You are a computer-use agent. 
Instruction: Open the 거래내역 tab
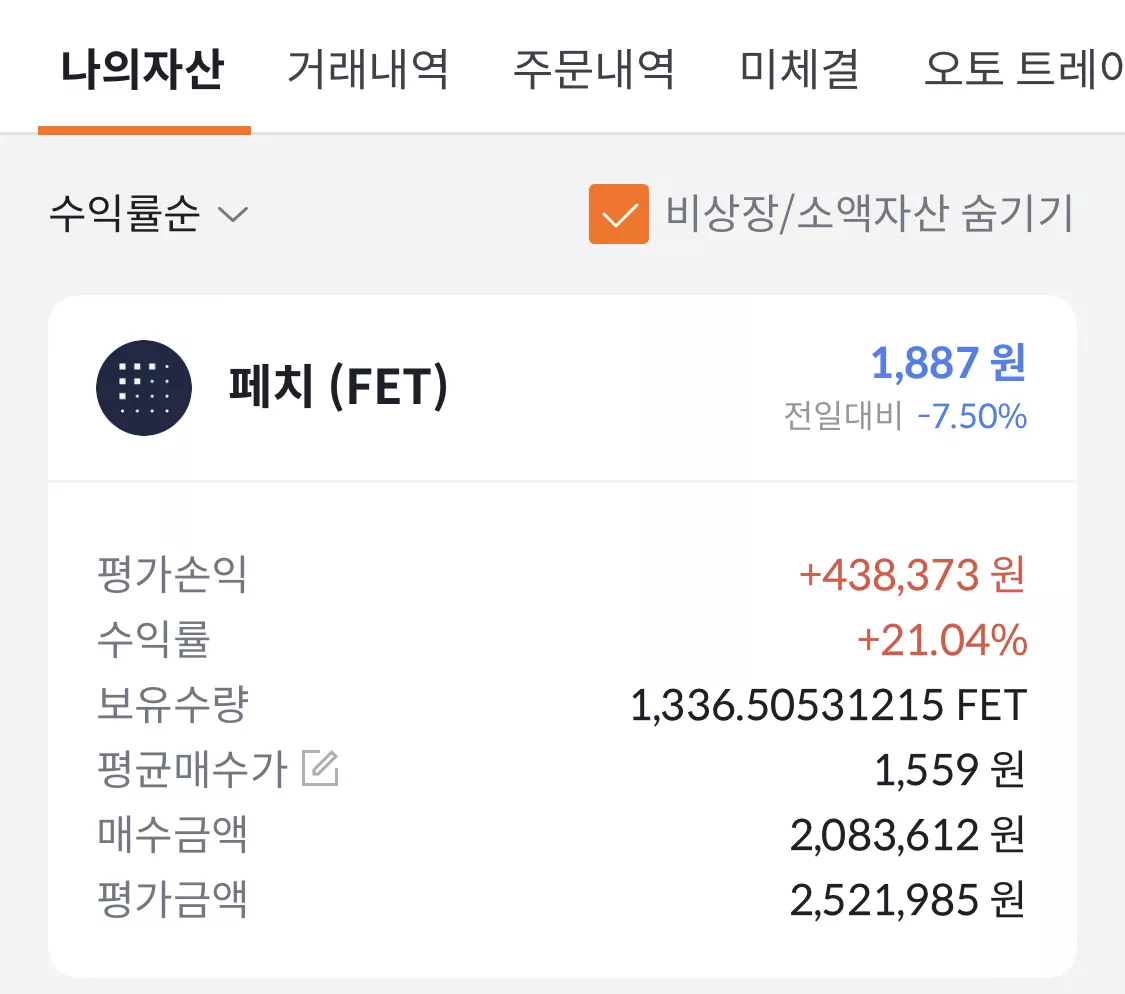pyautogui.click(x=368, y=70)
